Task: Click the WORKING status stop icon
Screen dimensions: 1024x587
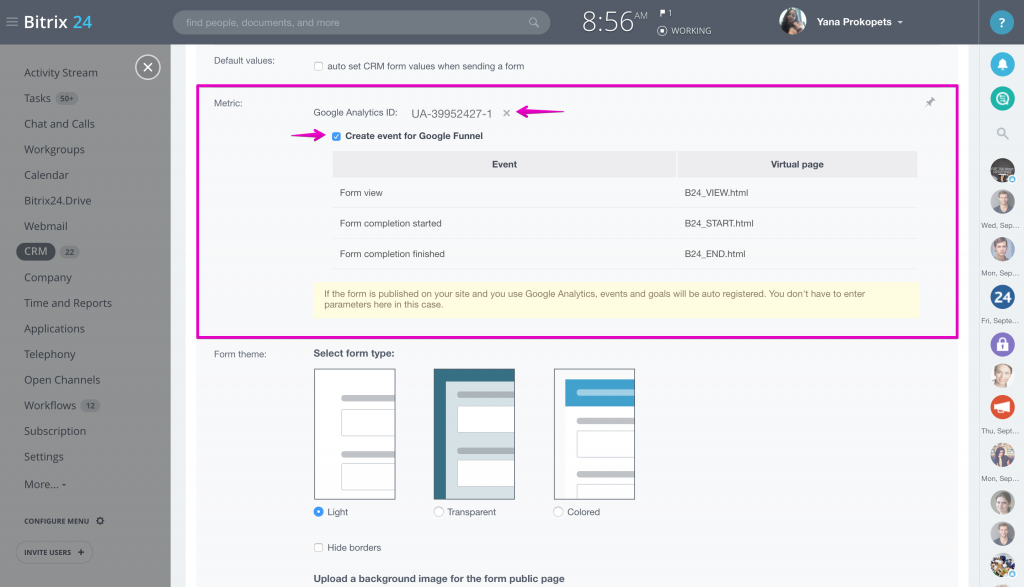Action: tap(662, 31)
